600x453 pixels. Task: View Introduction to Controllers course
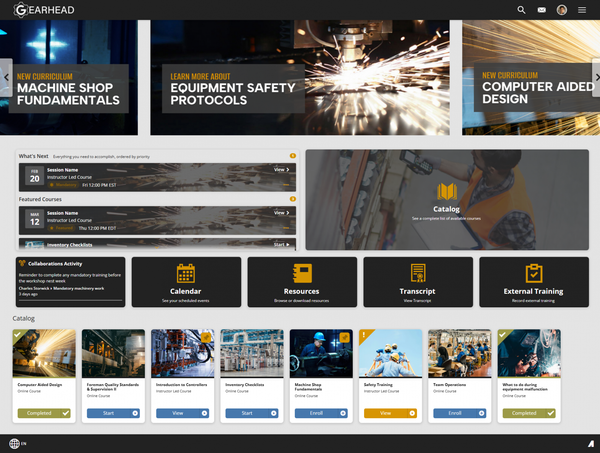click(183, 413)
